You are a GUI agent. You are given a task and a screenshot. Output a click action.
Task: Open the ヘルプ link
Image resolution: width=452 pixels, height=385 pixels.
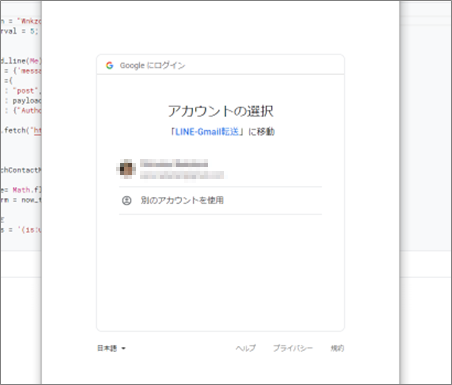(x=246, y=348)
